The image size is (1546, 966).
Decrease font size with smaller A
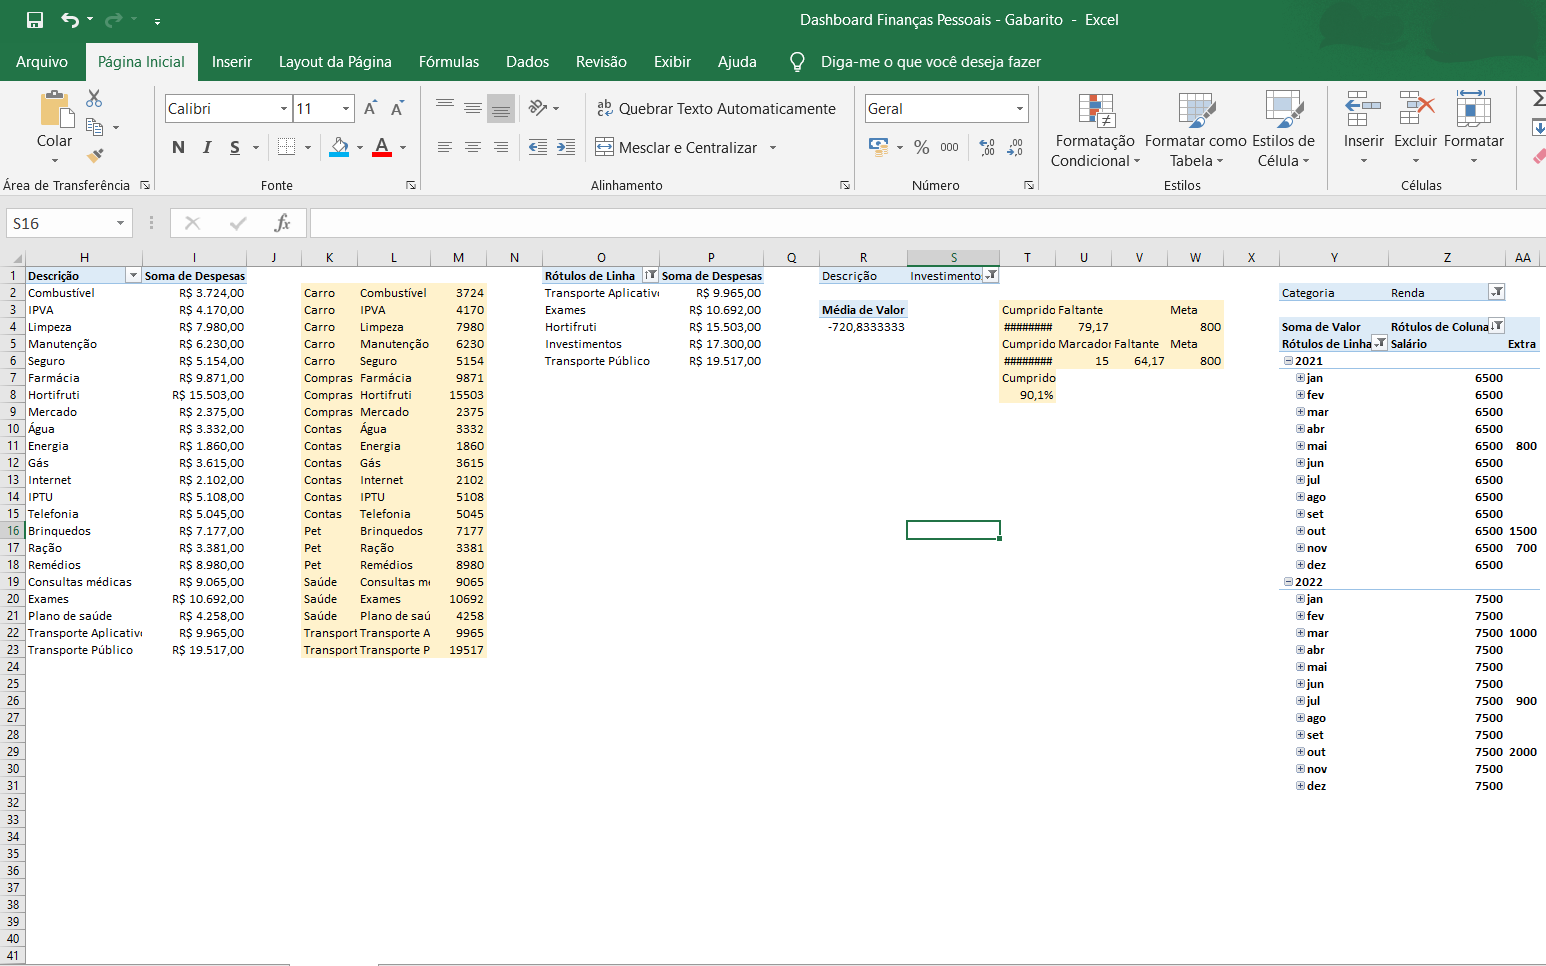(397, 108)
